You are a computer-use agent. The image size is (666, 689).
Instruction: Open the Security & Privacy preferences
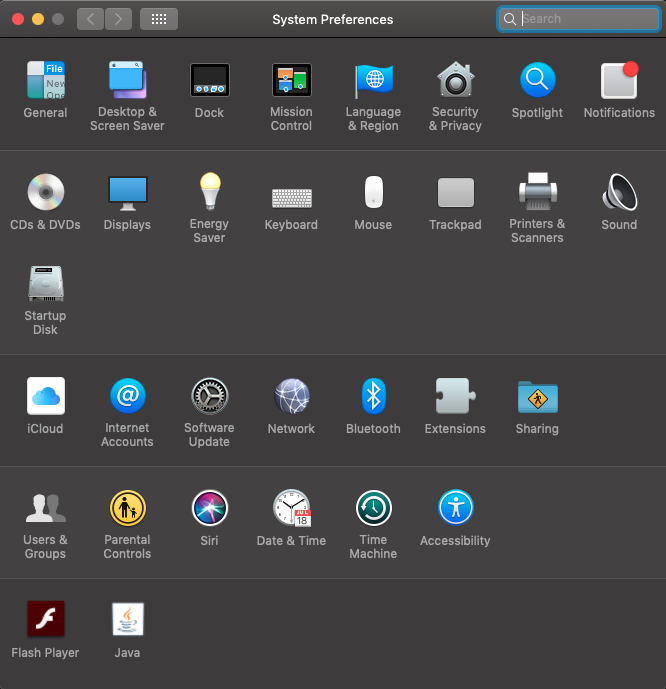[455, 81]
